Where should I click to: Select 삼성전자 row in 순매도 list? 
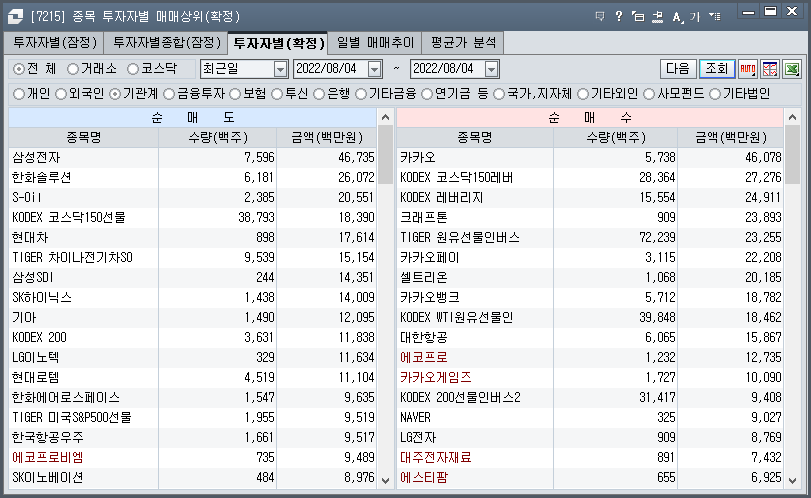click(192, 158)
